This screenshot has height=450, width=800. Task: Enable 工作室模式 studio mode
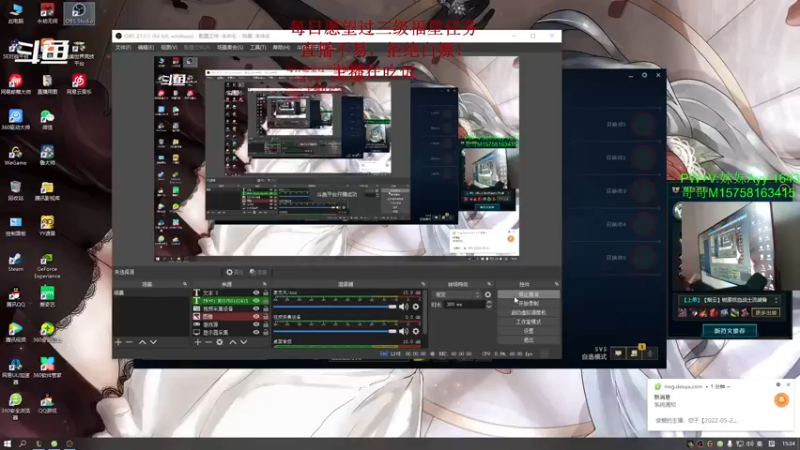click(528, 322)
